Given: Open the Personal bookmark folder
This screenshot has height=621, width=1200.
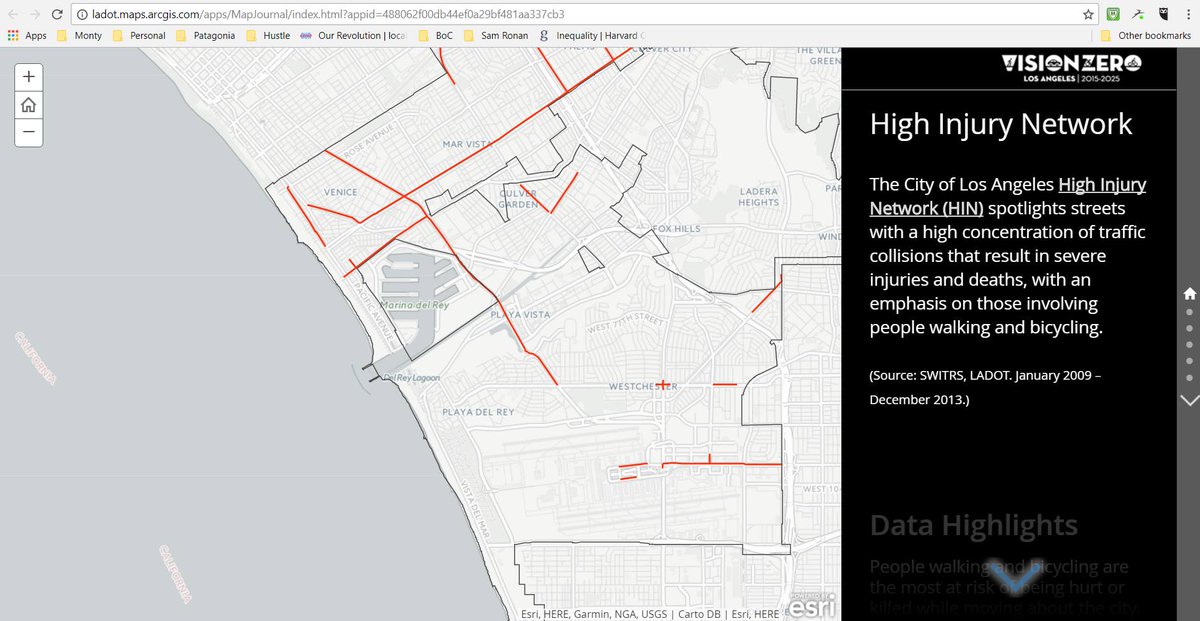Looking at the screenshot, I should pos(139,36).
